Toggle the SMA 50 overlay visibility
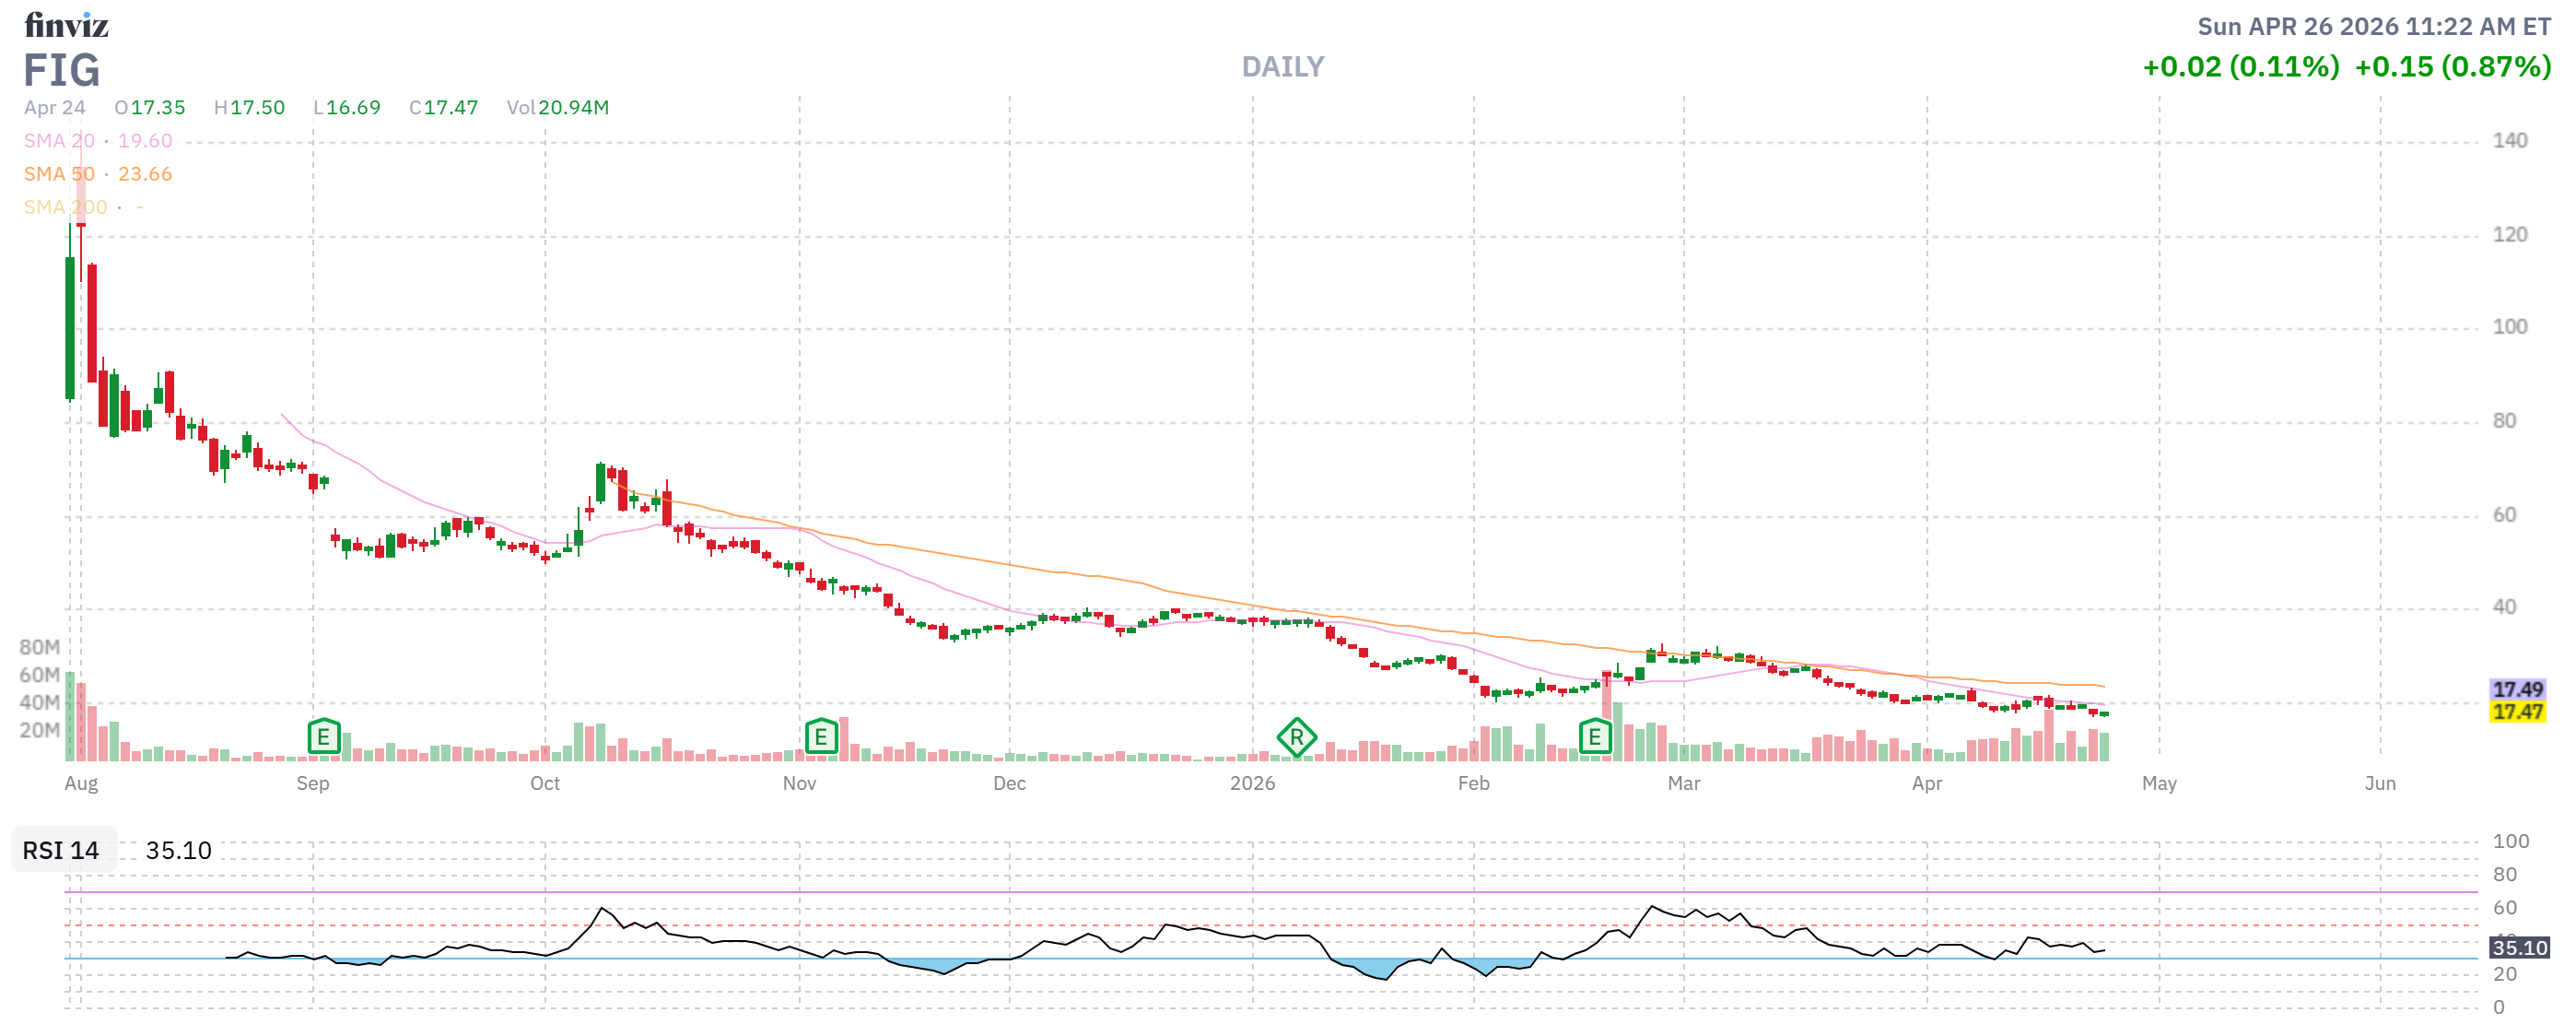Image resolution: width=2576 pixels, height=1036 pixels. click(x=59, y=174)
